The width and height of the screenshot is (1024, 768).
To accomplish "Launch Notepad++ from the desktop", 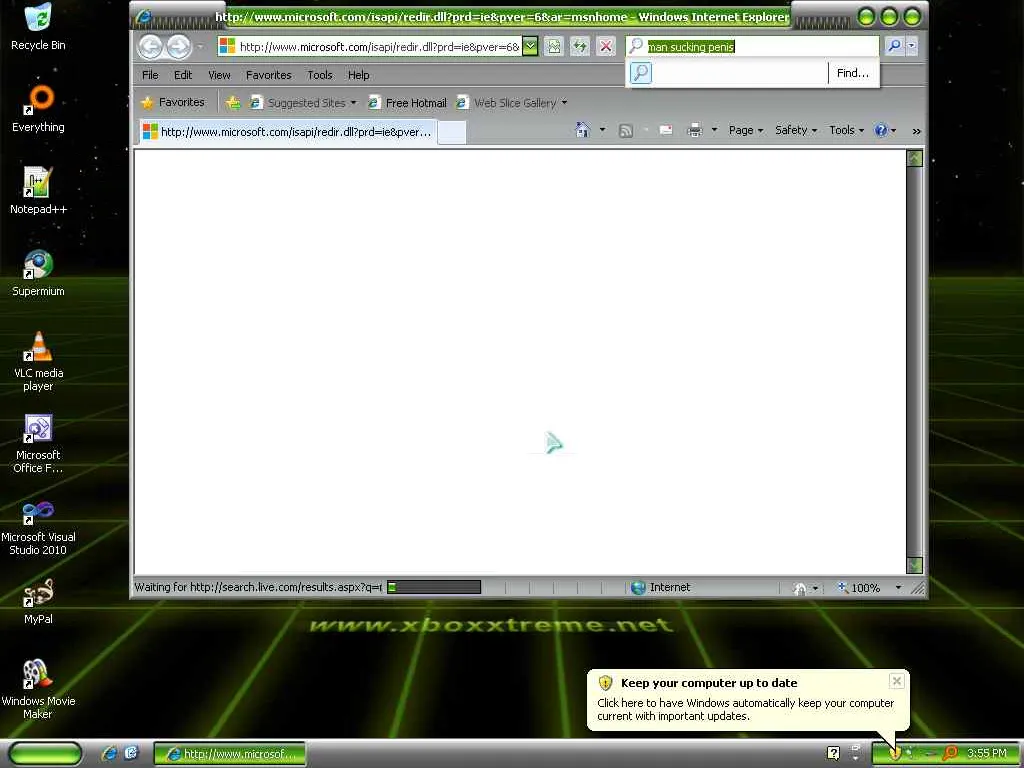I will [x=38, y=191].
